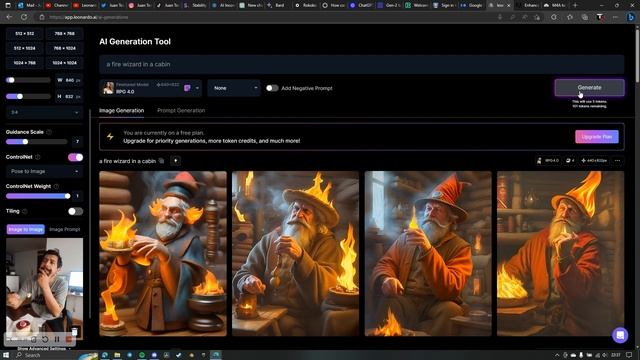The image size is (640, 360).
Task: Open first wizard image with blue robe
Action: click(163, 253)
